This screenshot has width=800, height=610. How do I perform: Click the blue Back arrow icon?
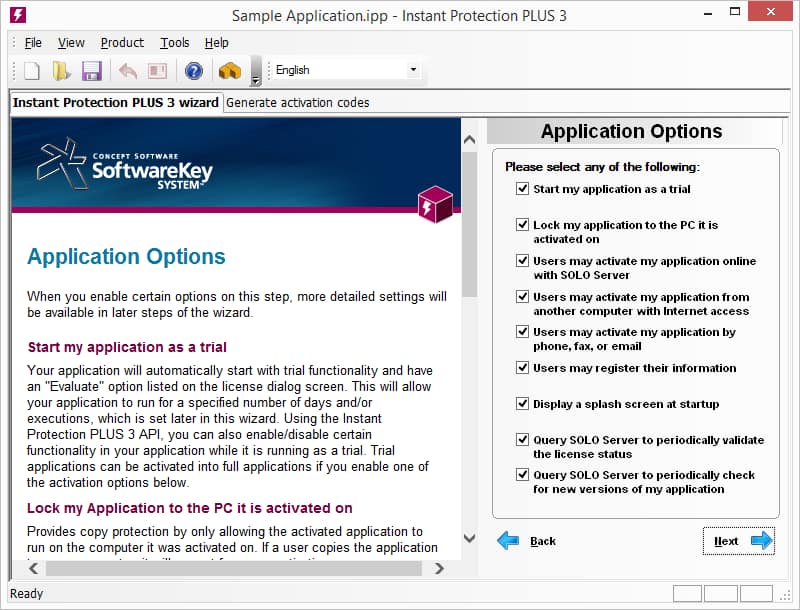(x=509, y=541)
